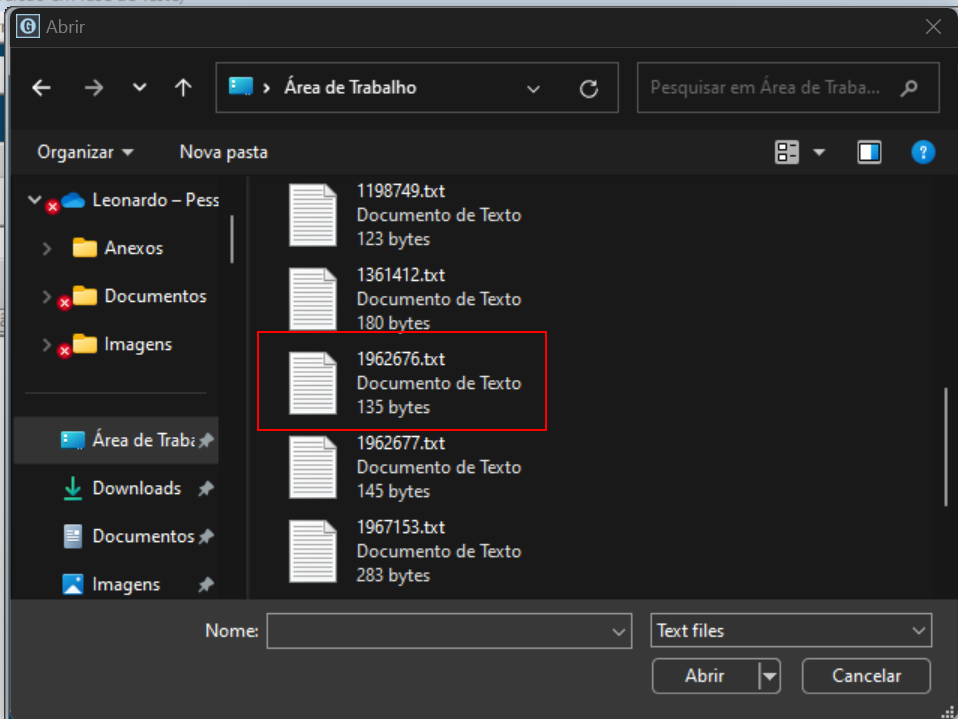This screenshot has width=958, height=719.
Task: Open the Text files type dropdown
Action: 791,630
